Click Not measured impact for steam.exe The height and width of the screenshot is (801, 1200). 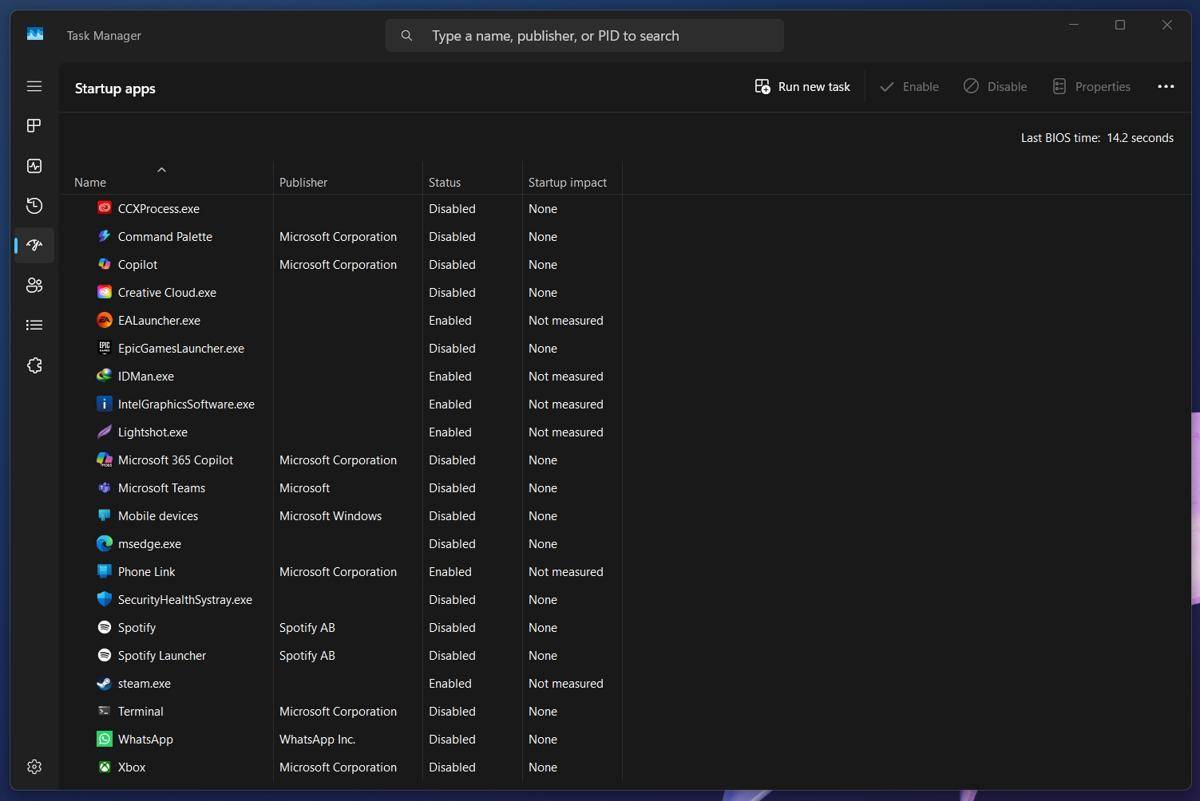pyautogui.click(x=566, y=684)
